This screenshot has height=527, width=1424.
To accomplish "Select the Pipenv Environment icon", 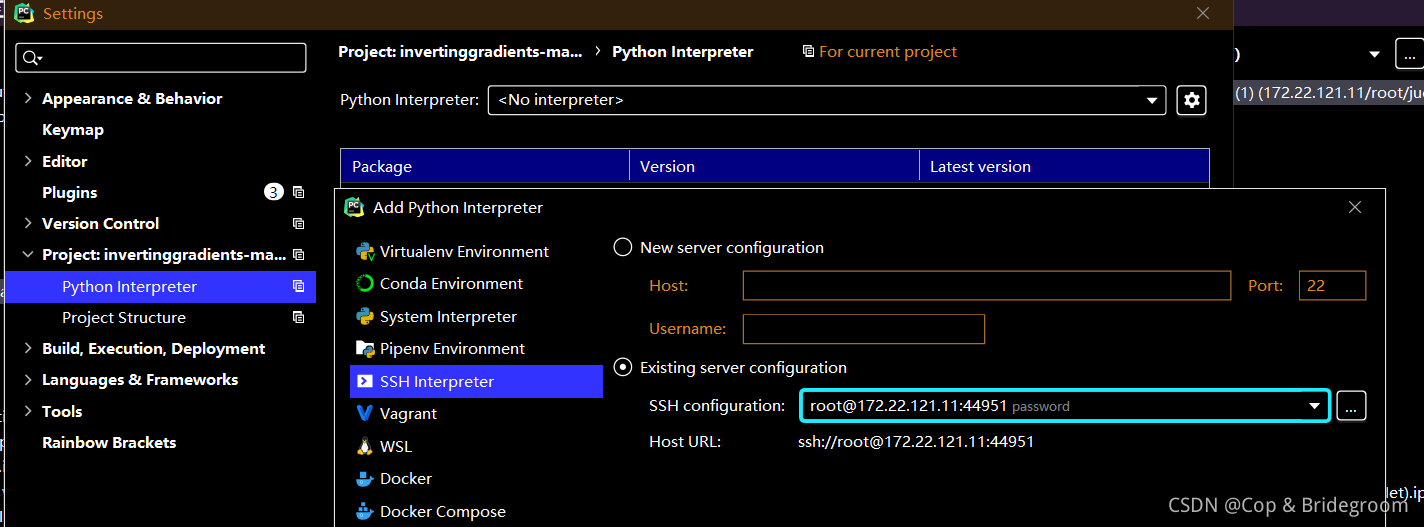I will pos(365,349).
